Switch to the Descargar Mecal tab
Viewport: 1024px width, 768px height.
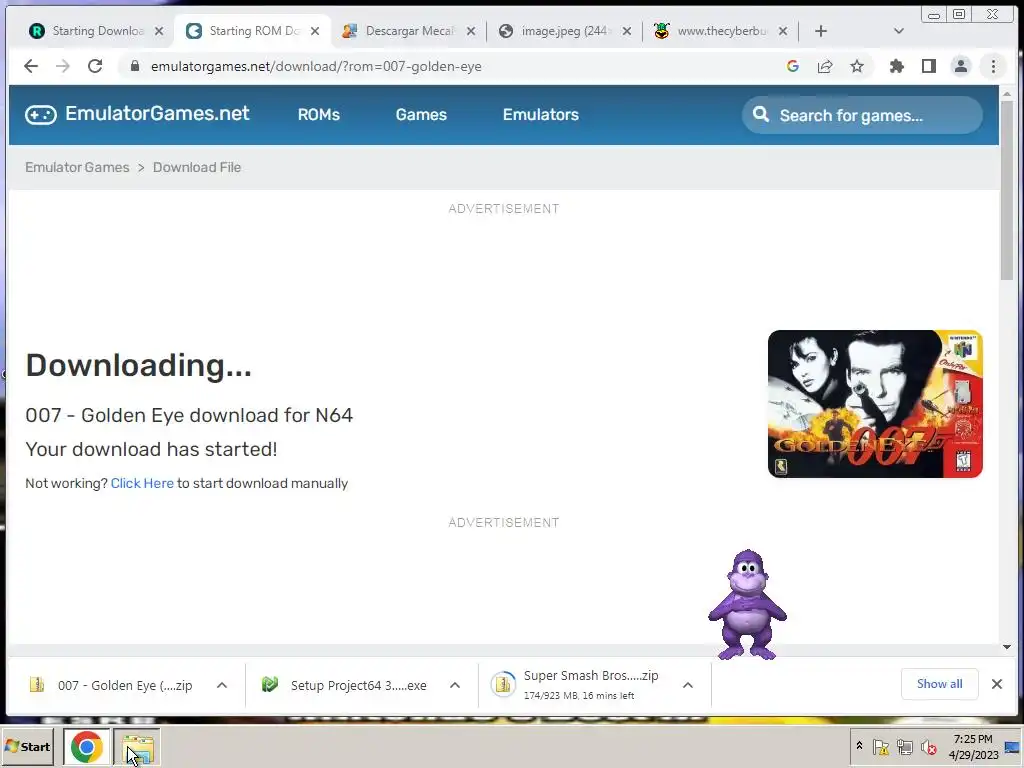pos(409,31)
